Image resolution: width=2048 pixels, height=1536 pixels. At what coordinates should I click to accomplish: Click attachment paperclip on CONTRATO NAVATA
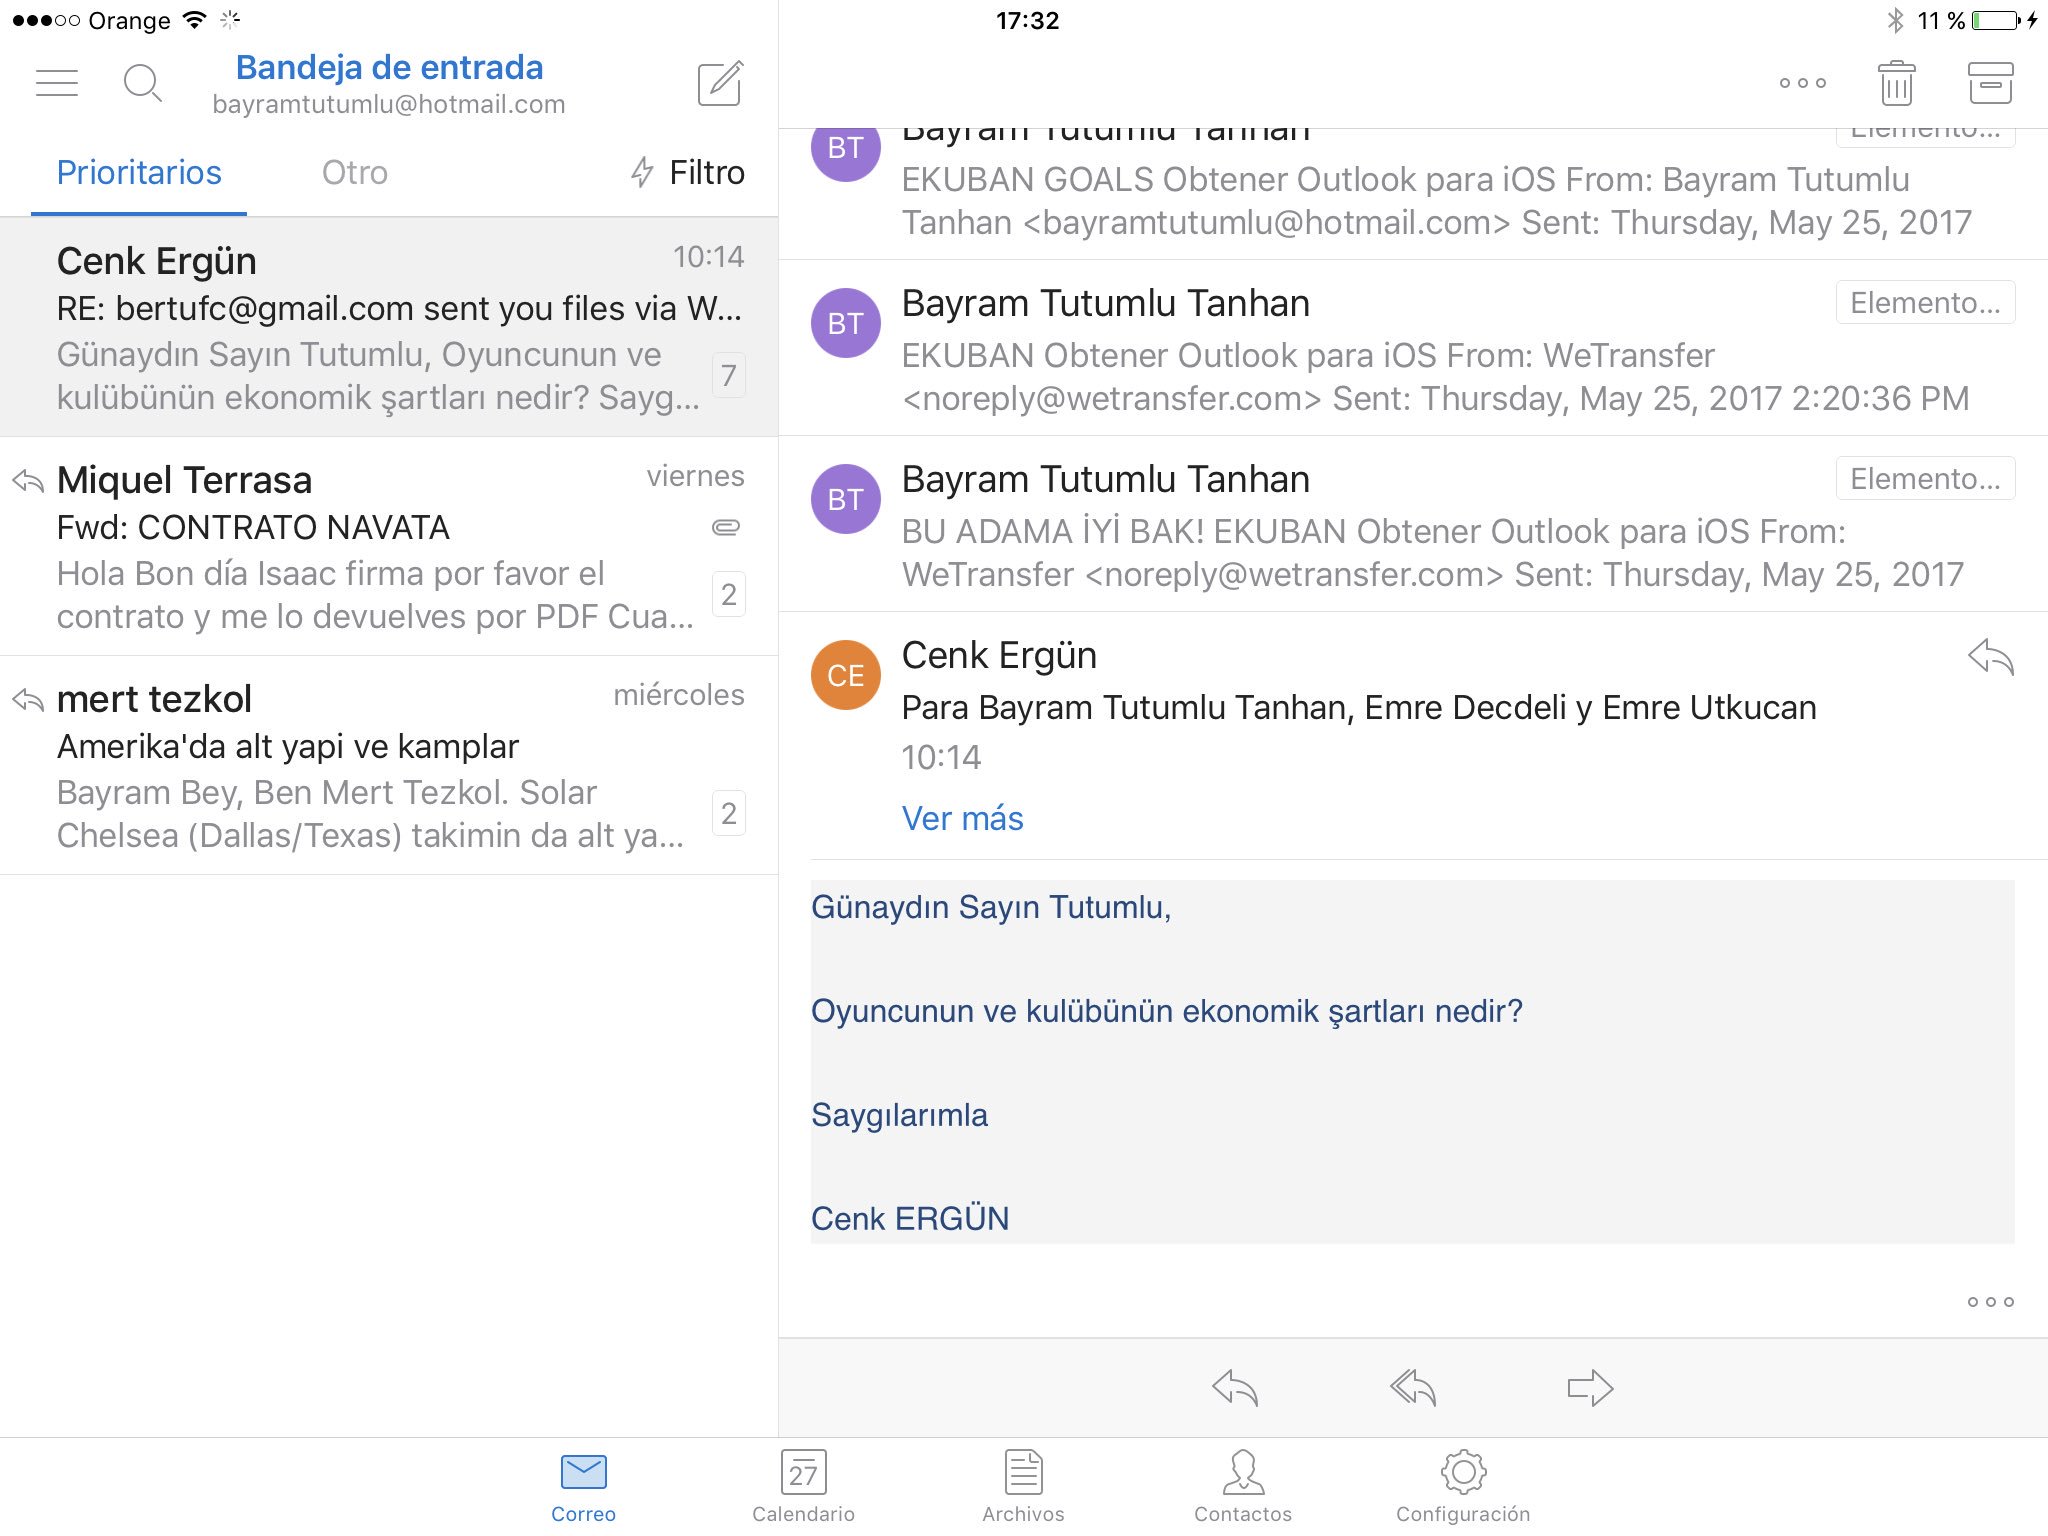tap(726, 527)
